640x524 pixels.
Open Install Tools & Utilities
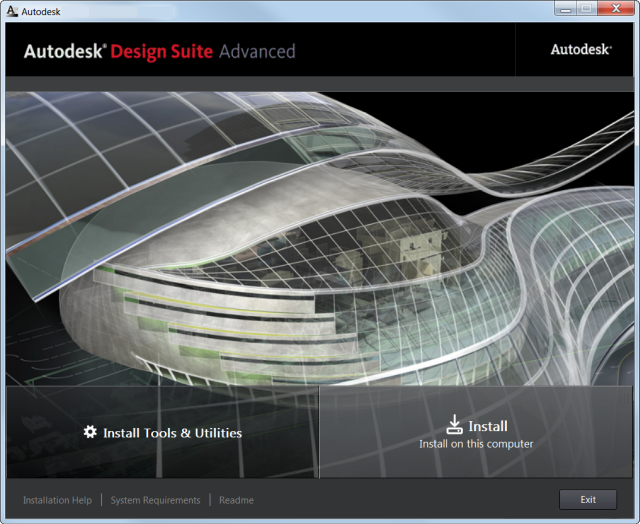pos(162,432)
